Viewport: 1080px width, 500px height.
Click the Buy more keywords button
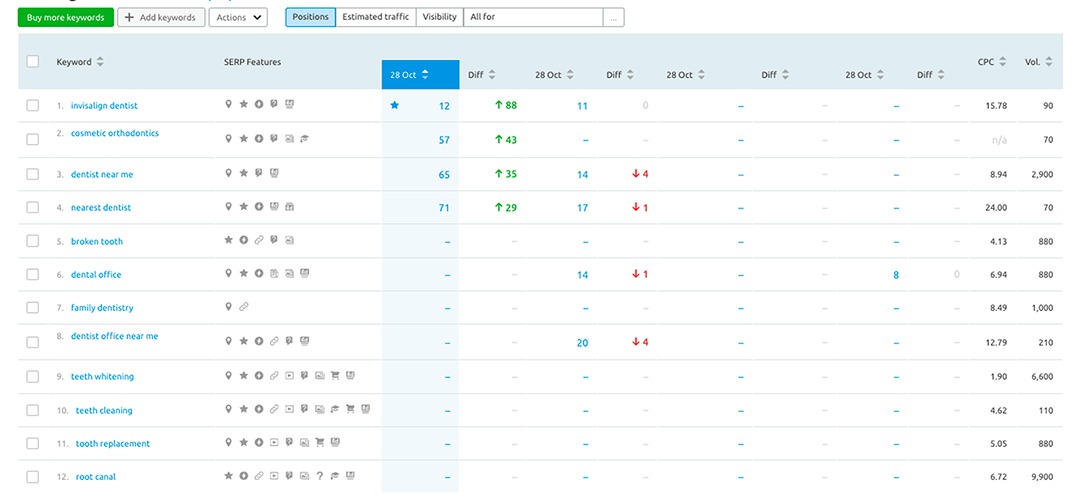[65, 17]
